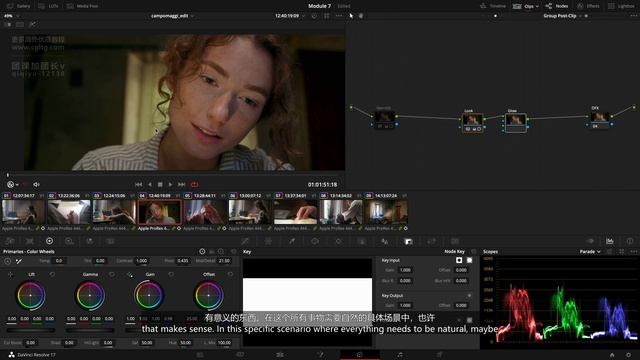
Task: Select the OFX node in node graph
Action: [x=600, y=120]
